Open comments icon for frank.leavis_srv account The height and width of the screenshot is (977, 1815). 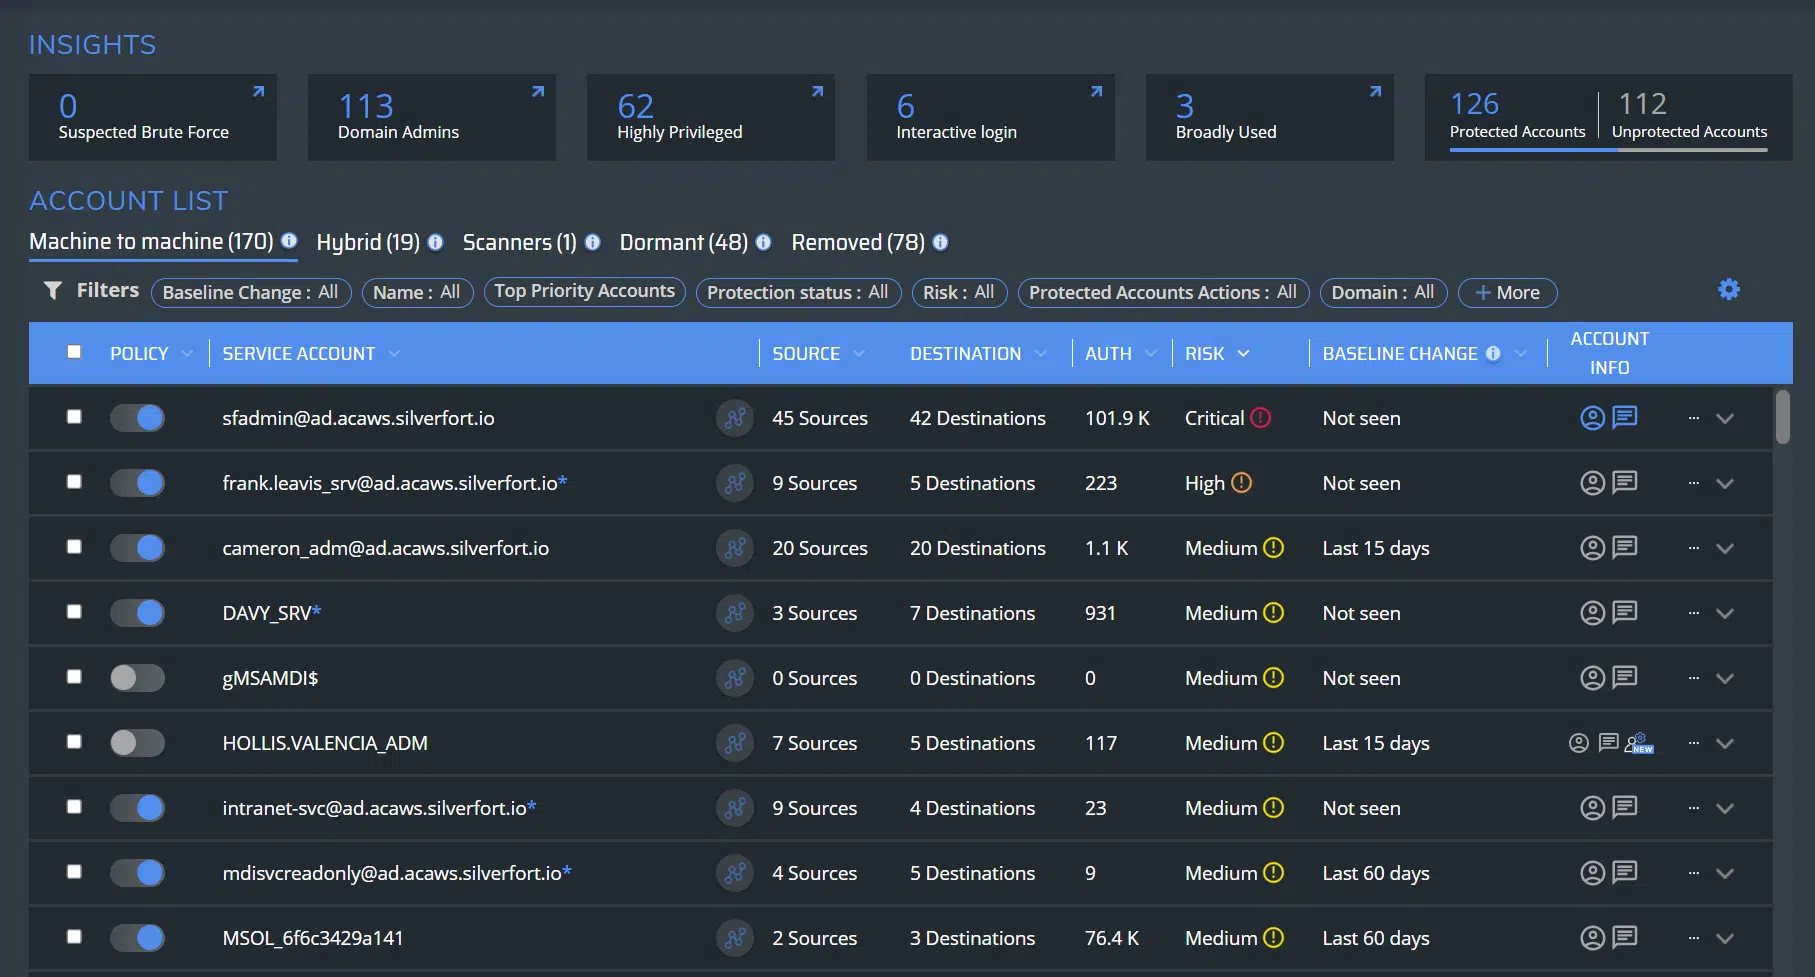[1625, 482]
